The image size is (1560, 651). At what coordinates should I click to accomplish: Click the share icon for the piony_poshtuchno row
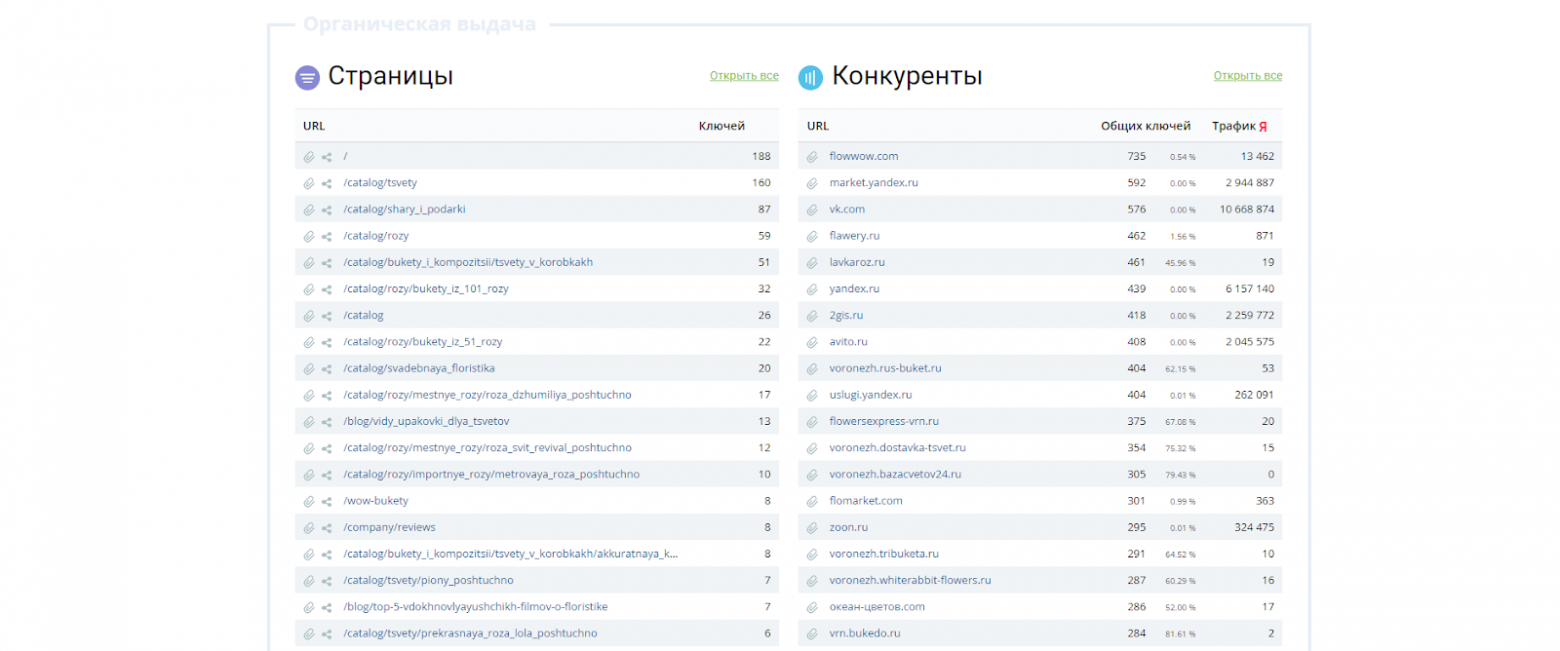pyautogui.click(x=327, y=581)
